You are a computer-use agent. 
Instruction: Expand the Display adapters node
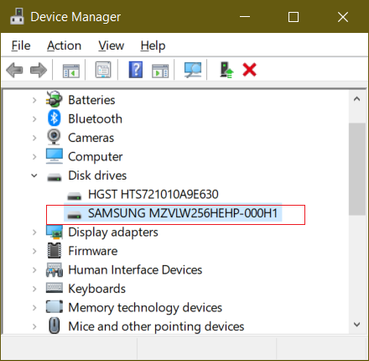click(34, 232)
